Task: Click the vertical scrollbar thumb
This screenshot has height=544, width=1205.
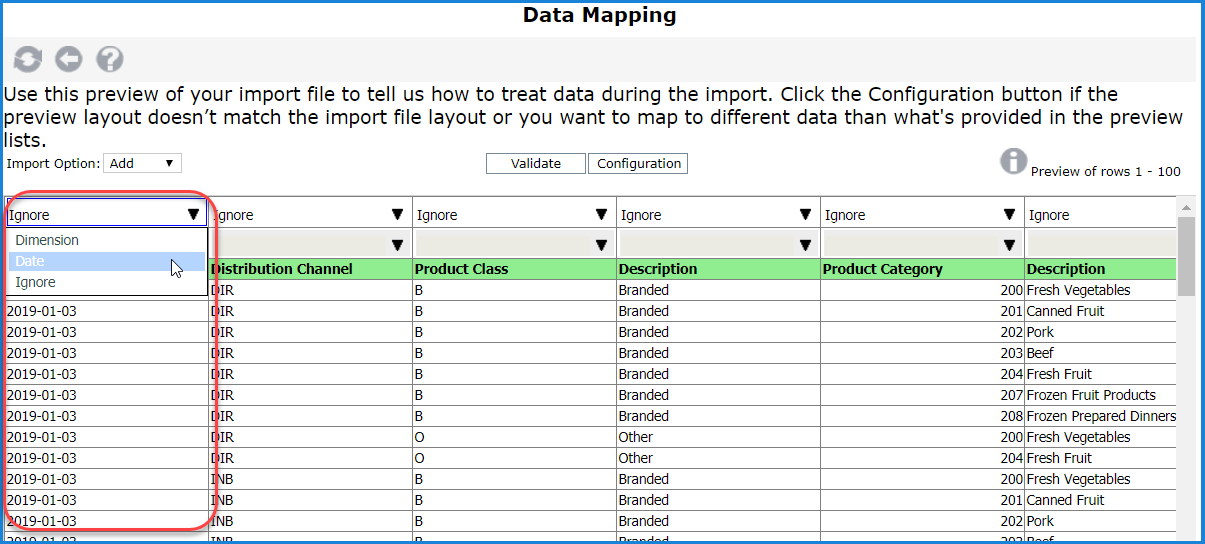Action: (1186, 256)
